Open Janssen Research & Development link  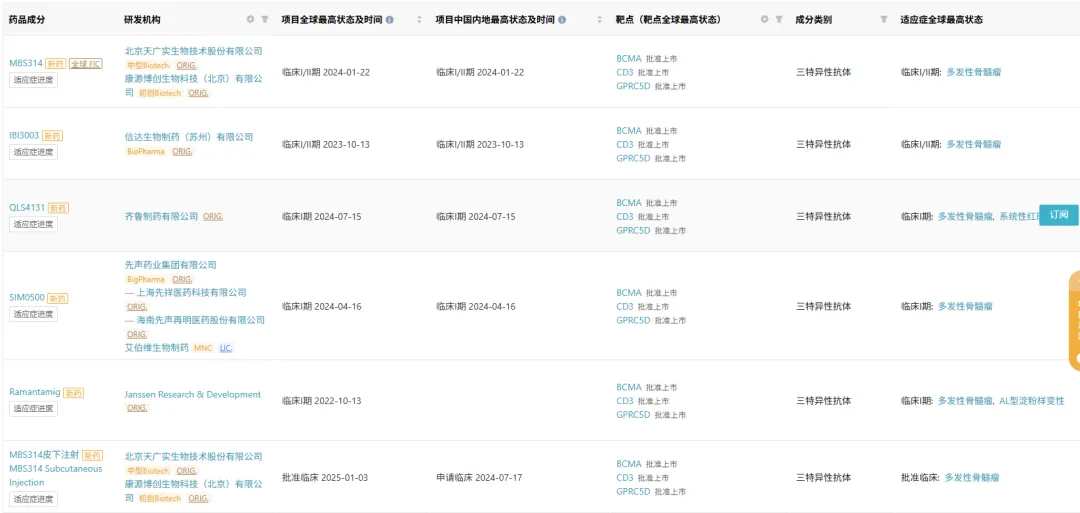(x=192, y=394)
